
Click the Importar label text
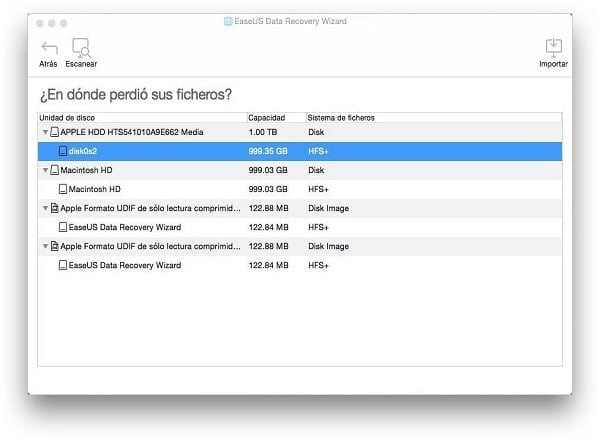coord(553,64)
